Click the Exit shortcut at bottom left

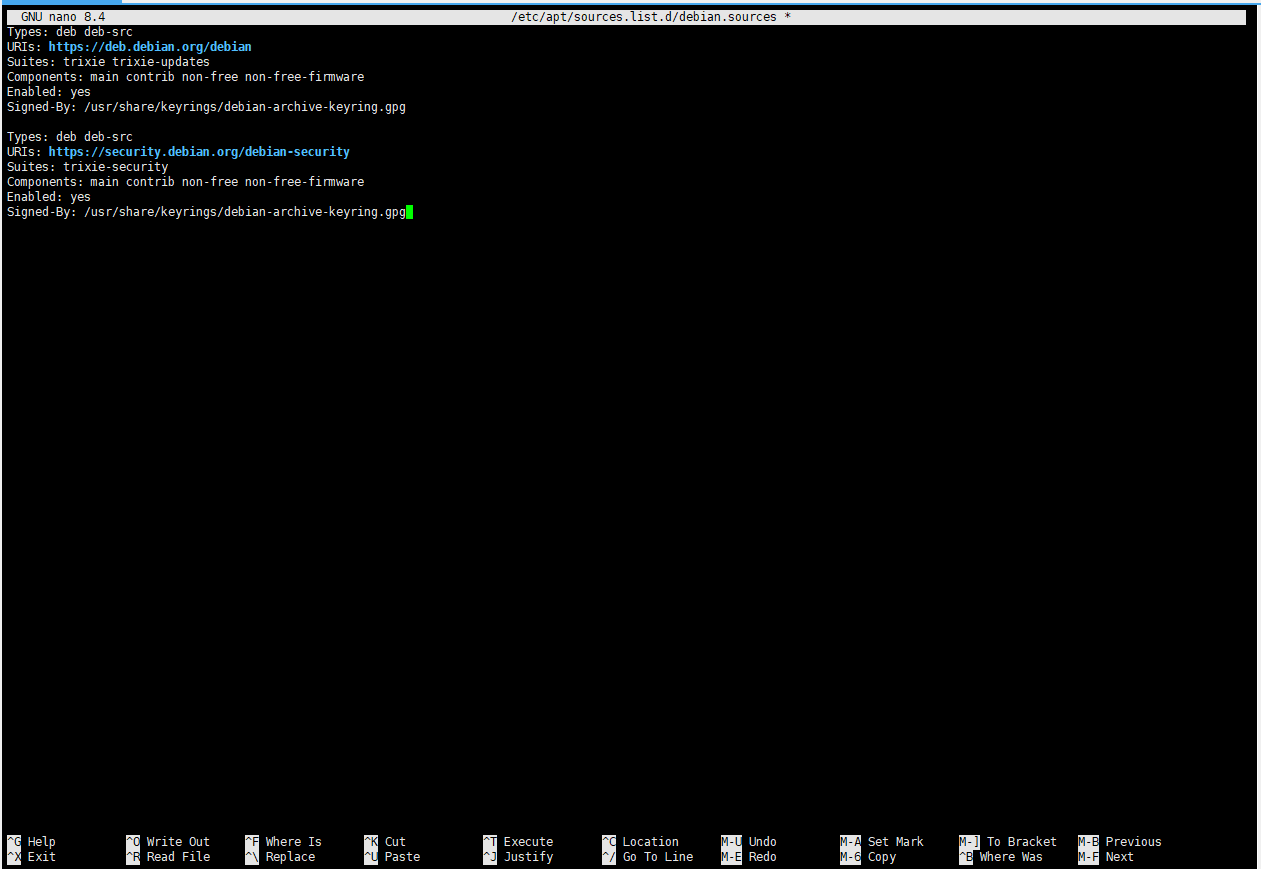41,857
